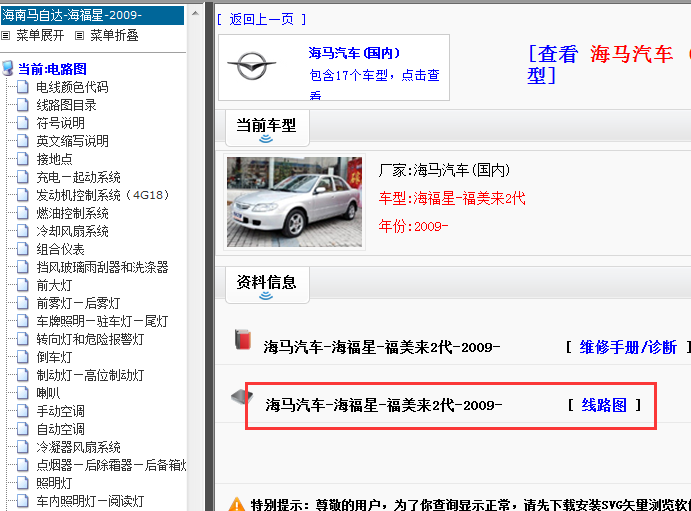691x511 pixels.
Task: Click 海马汽车-海福星-福美来2代-2009- in the 线路图 row
Action: 383,405
